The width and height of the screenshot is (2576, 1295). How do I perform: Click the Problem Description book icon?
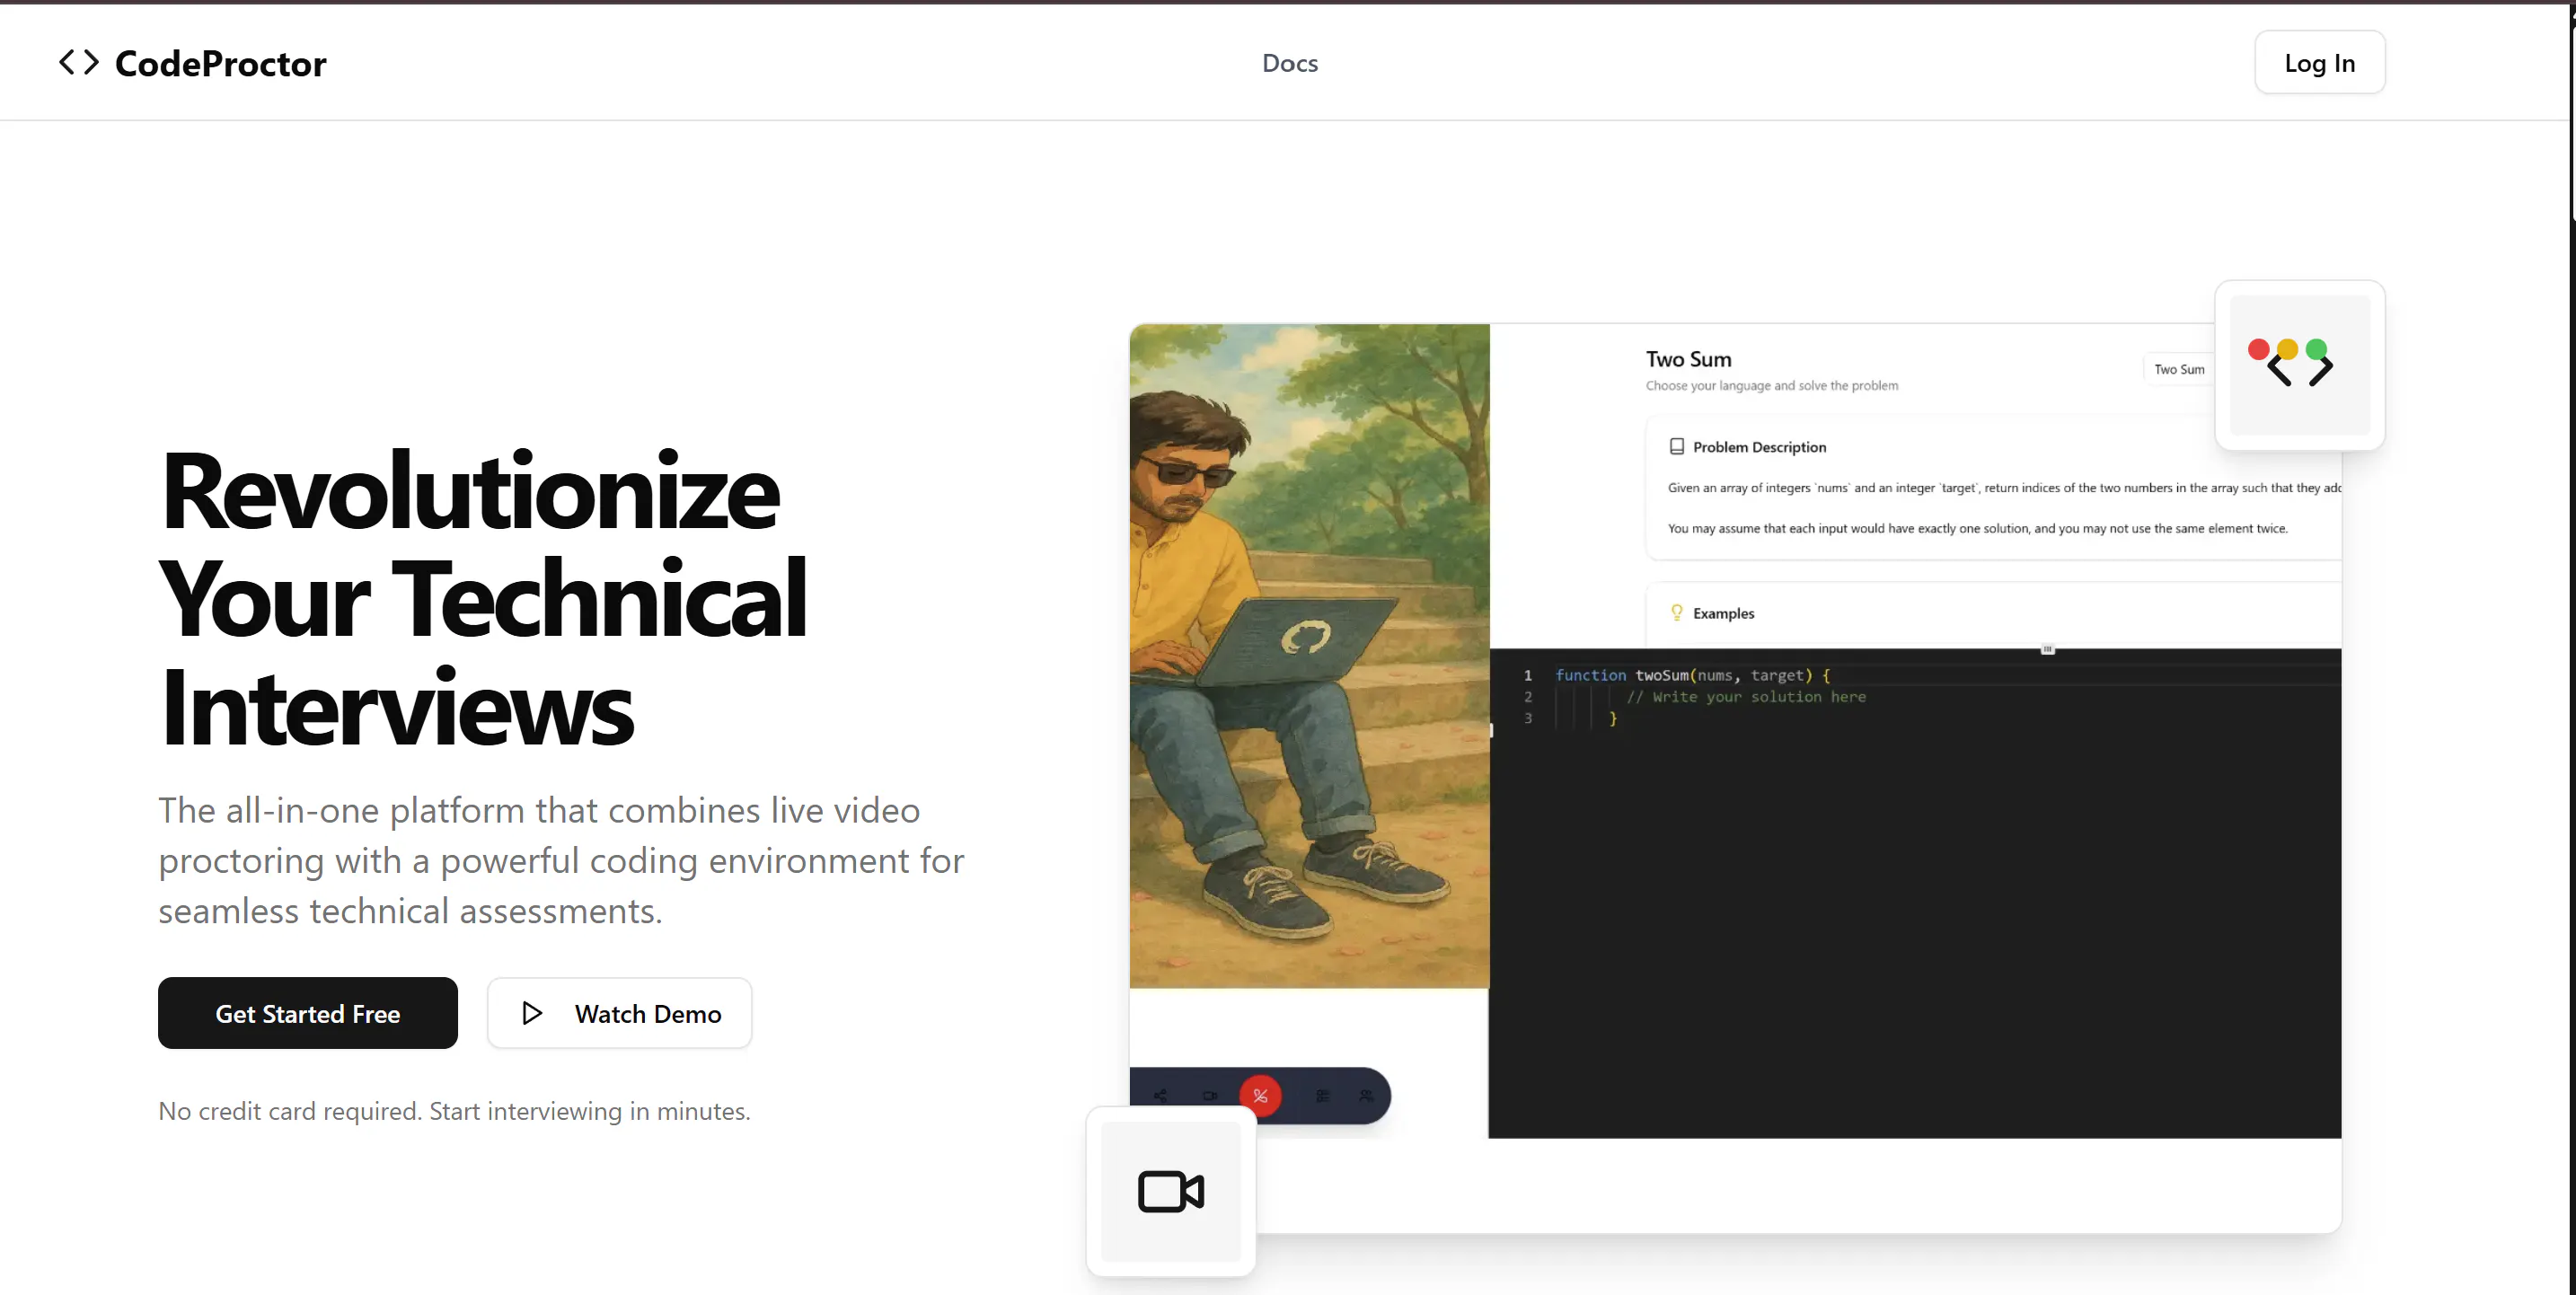pyautogui.click(x=1676, y=447)
